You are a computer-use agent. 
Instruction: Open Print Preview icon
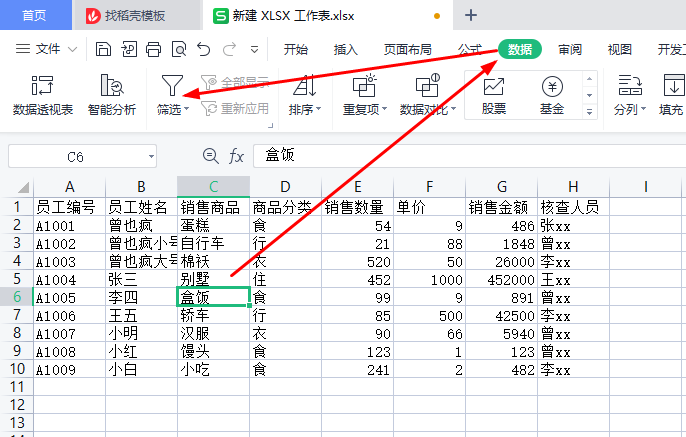[x=179, y=49]
